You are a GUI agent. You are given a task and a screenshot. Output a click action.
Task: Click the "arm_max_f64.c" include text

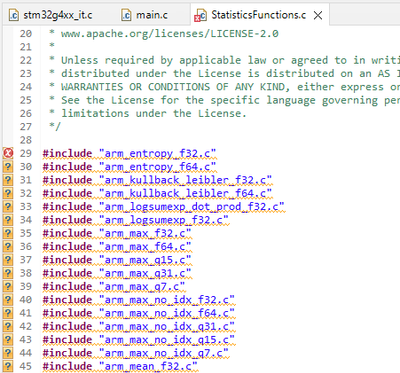coord(145,247)
